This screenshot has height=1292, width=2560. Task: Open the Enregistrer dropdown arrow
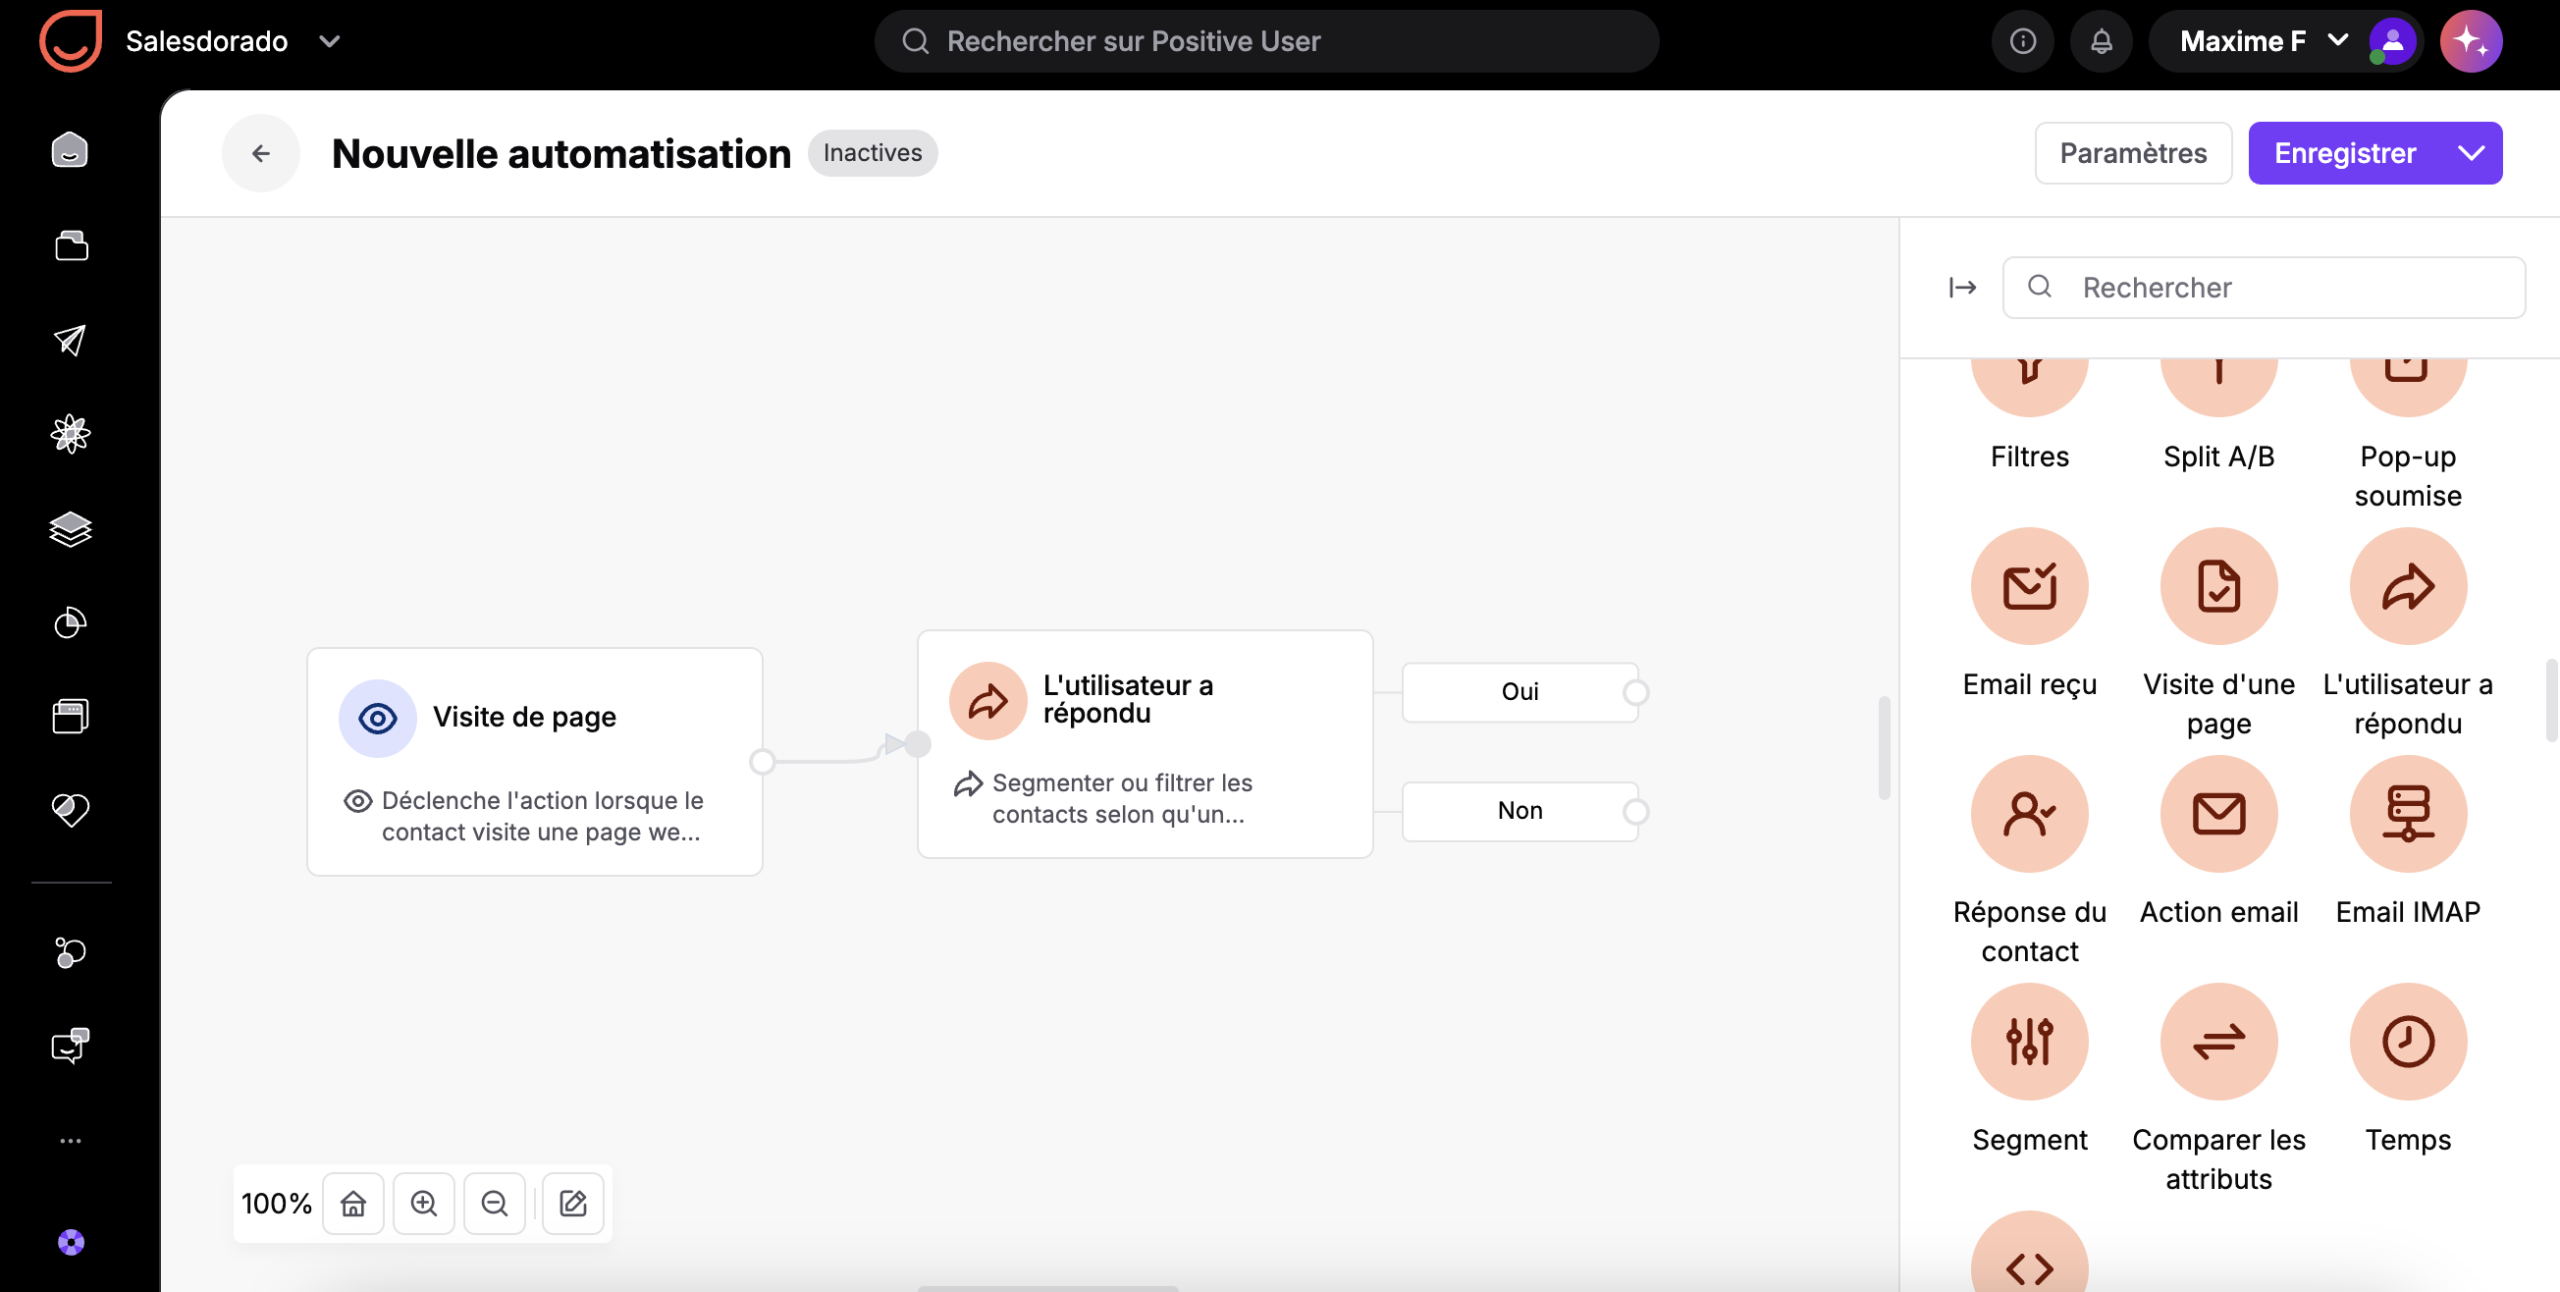click(2471, 153)
